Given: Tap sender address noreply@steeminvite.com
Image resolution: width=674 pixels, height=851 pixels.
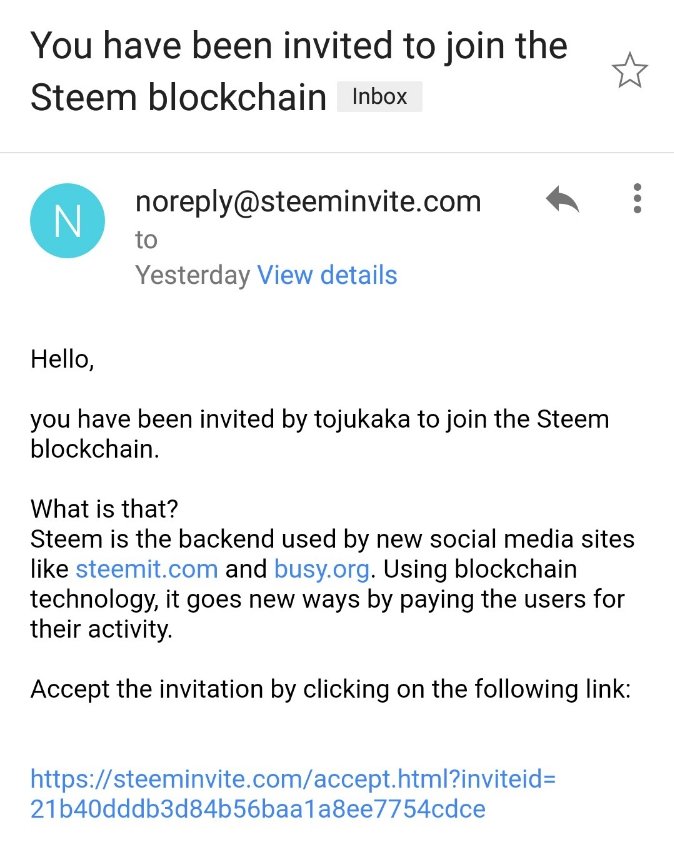Looking at the screenshot, I should (x=308, y=201).
